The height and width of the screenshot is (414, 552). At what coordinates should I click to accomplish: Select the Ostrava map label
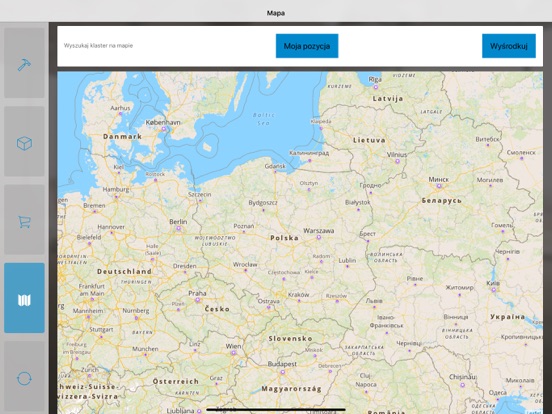coord(269,301)
